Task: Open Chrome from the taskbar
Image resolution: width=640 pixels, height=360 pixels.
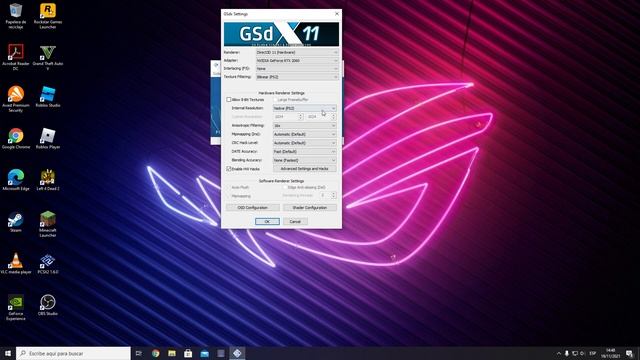Action: tap(155, 353)
